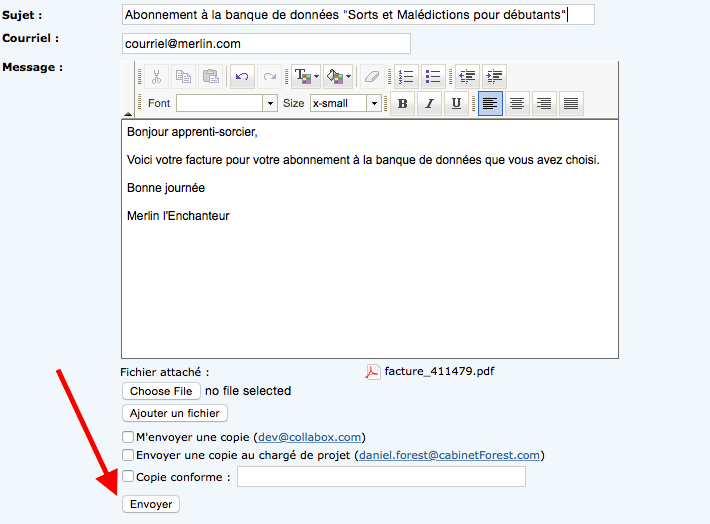Insert a bulleted list

pos(433,77)
